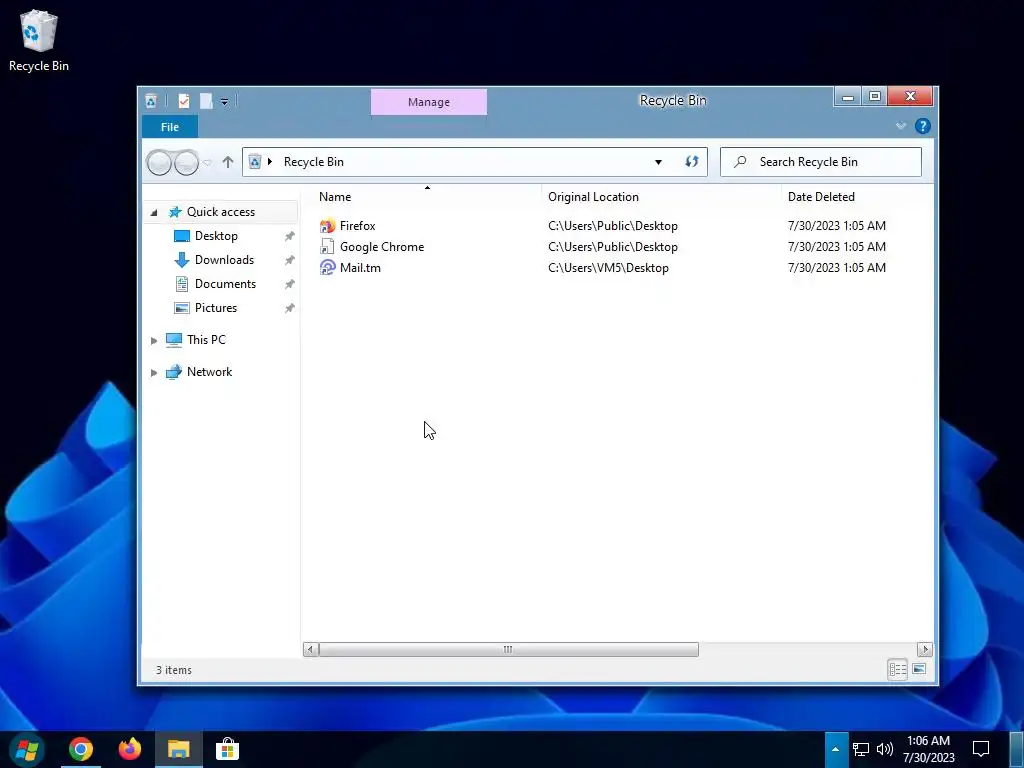The width and height of the screenshot is (1024, 768).
Task: Click the New folder quick access toolbar icon
Action: pyautogui.click(x=206, y=101)
